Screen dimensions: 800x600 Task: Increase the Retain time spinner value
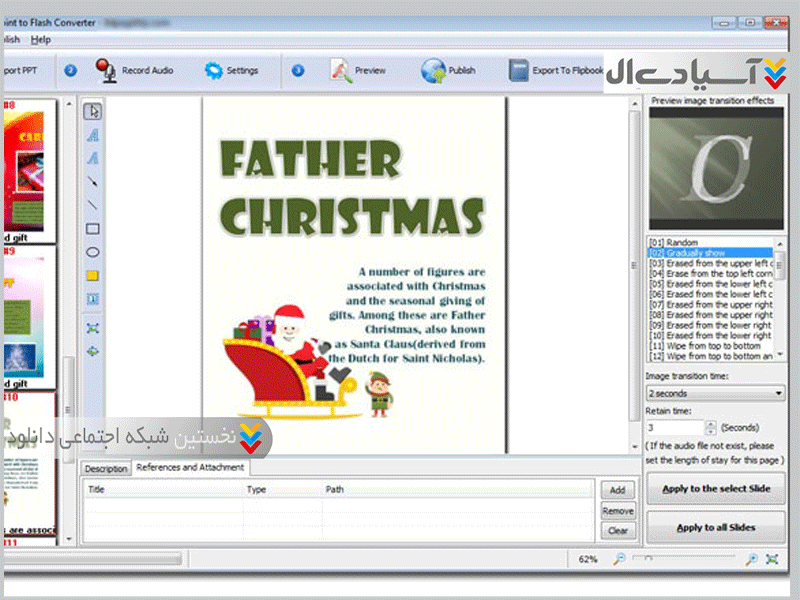pos(711,423)
